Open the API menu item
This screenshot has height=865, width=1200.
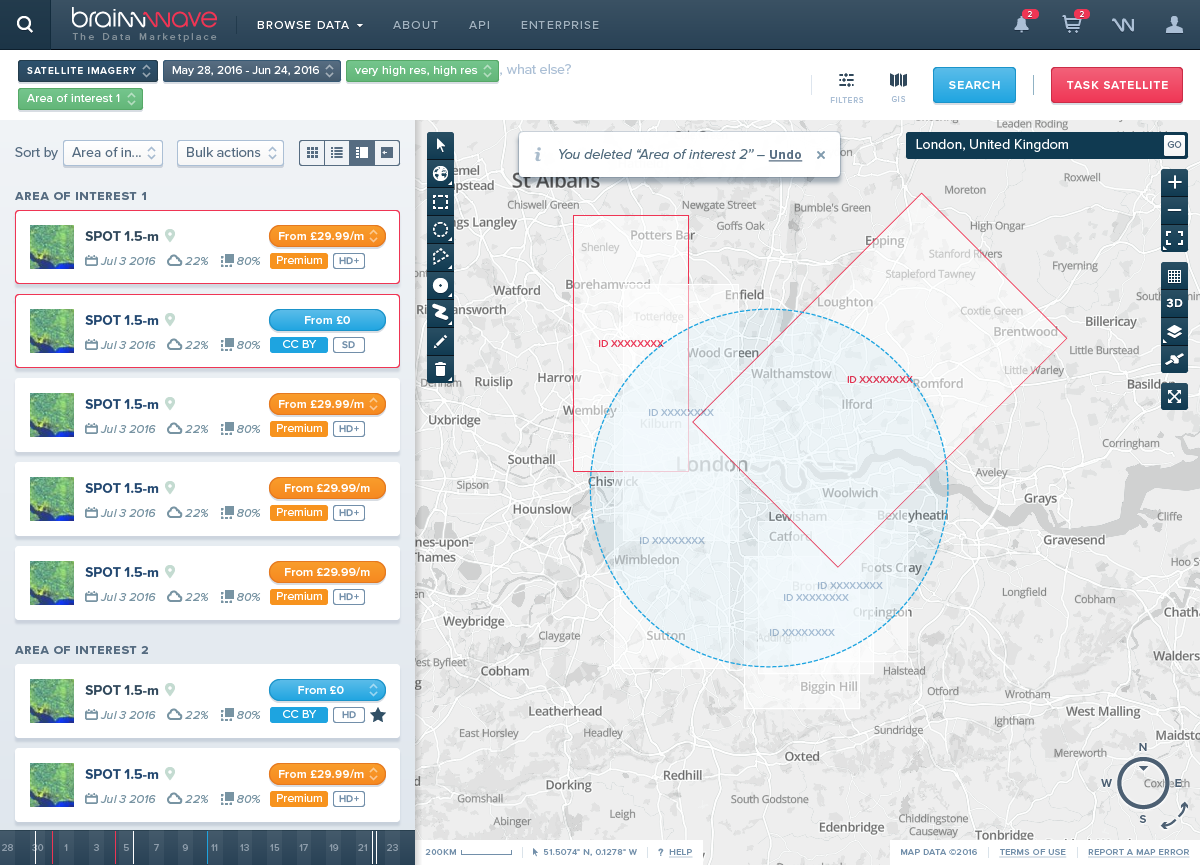tap(480, 25)
